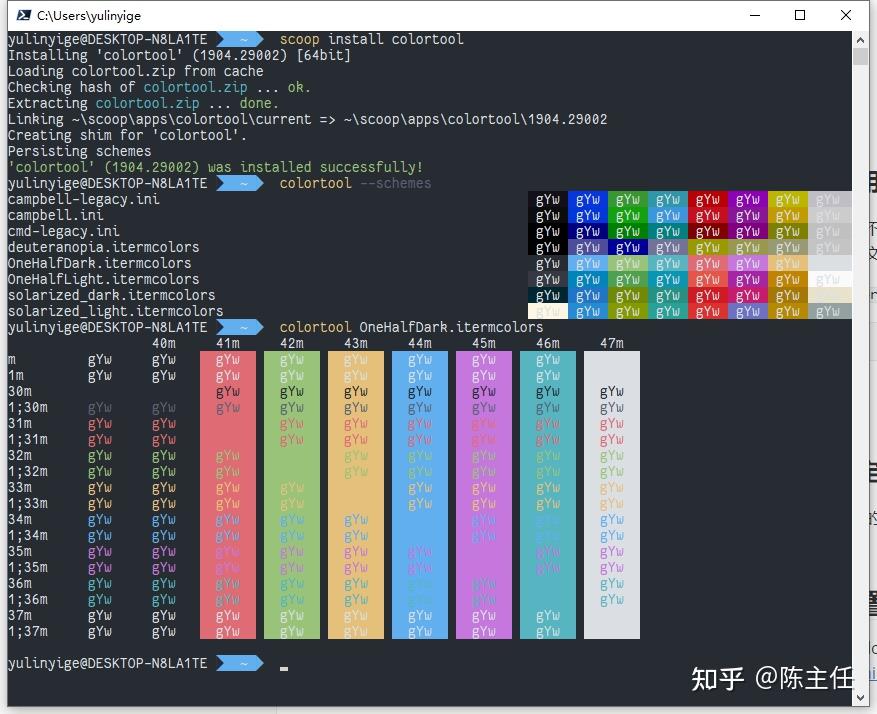The height and width of the screenshot is (714, 877).
Task: Click the terminal scrollbar track on the right
Action: [857, 400]
